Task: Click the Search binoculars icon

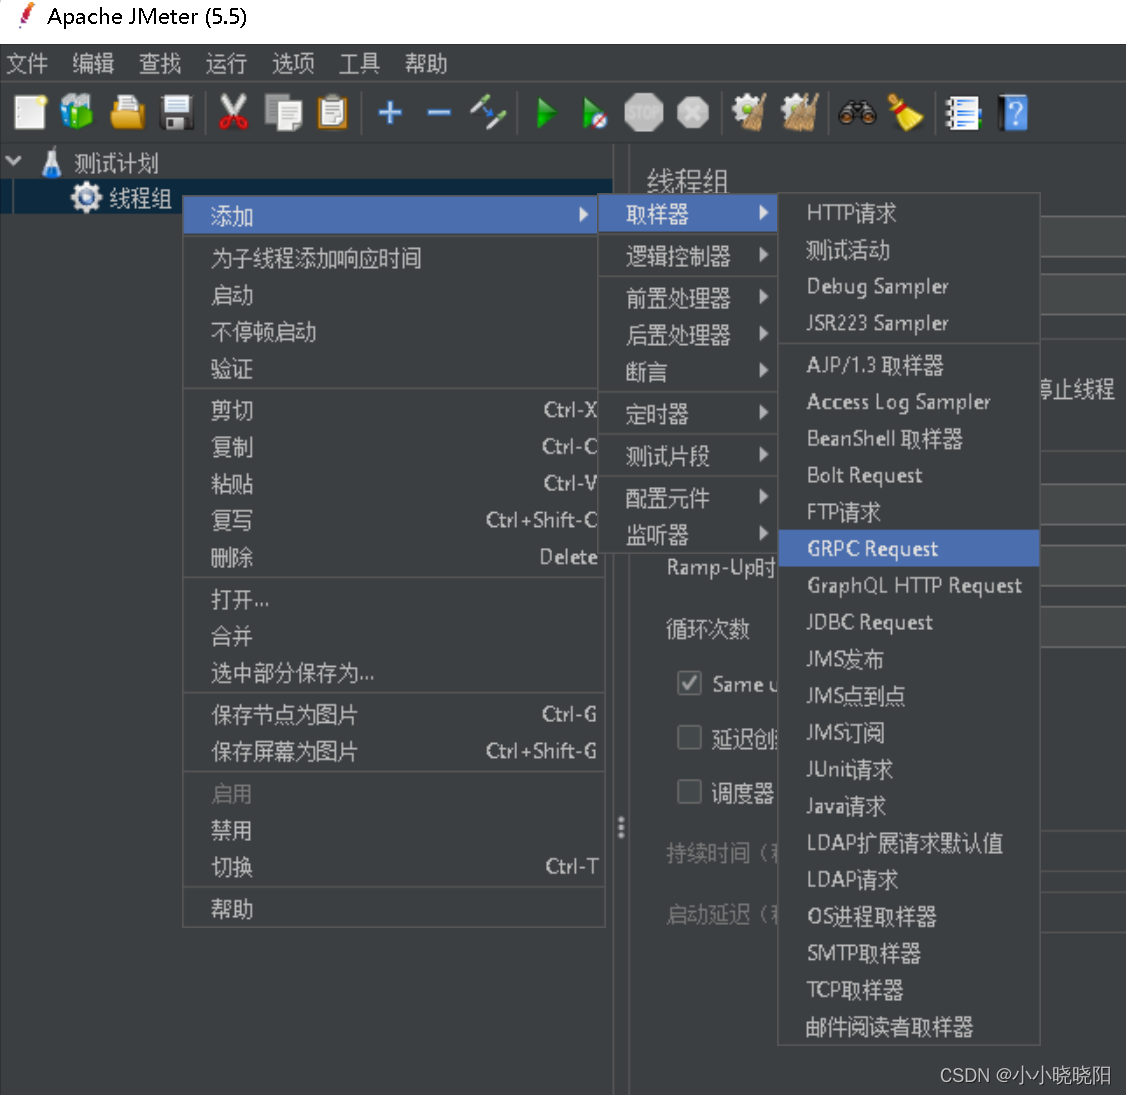Action: tap(857, 113)
